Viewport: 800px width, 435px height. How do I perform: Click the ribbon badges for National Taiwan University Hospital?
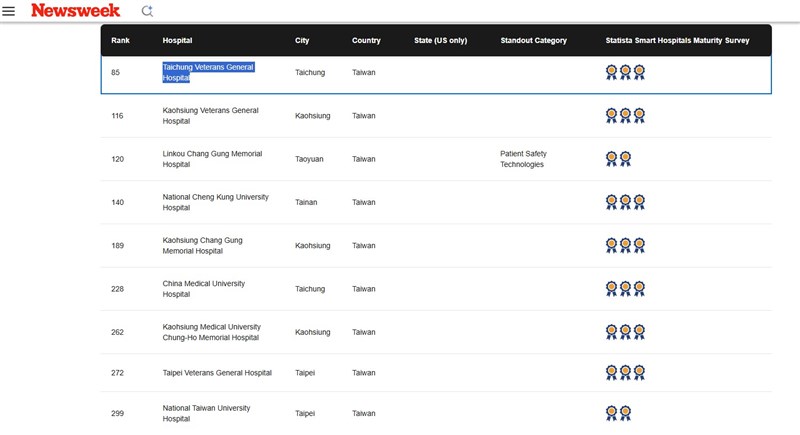coord(618,412)
